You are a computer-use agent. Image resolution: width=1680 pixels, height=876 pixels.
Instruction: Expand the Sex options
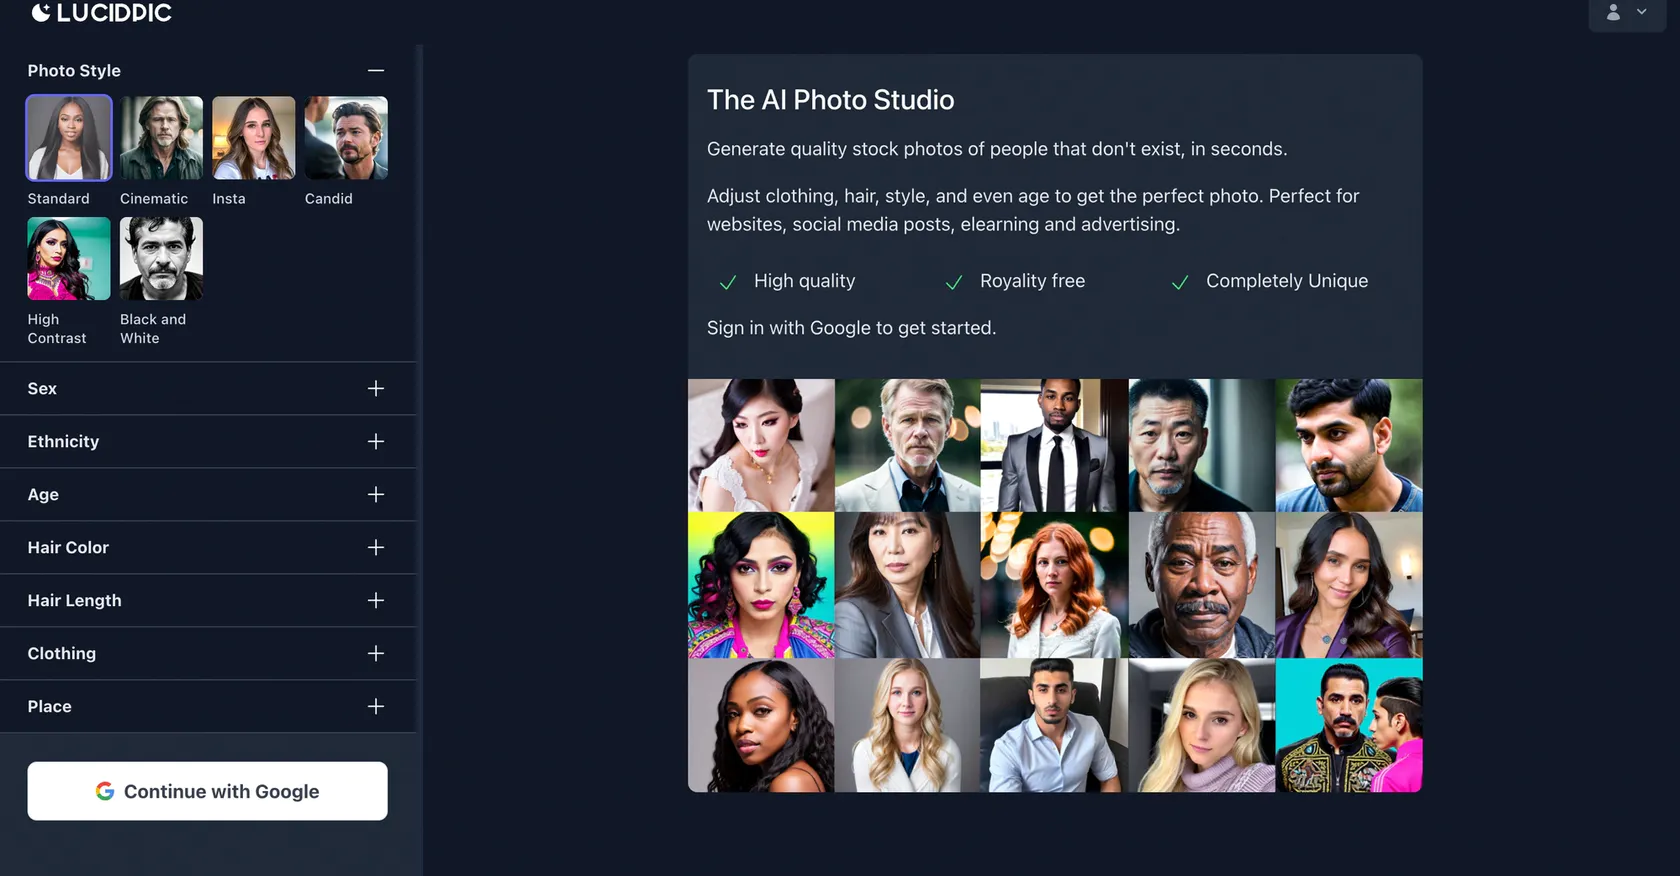[376, 389]
